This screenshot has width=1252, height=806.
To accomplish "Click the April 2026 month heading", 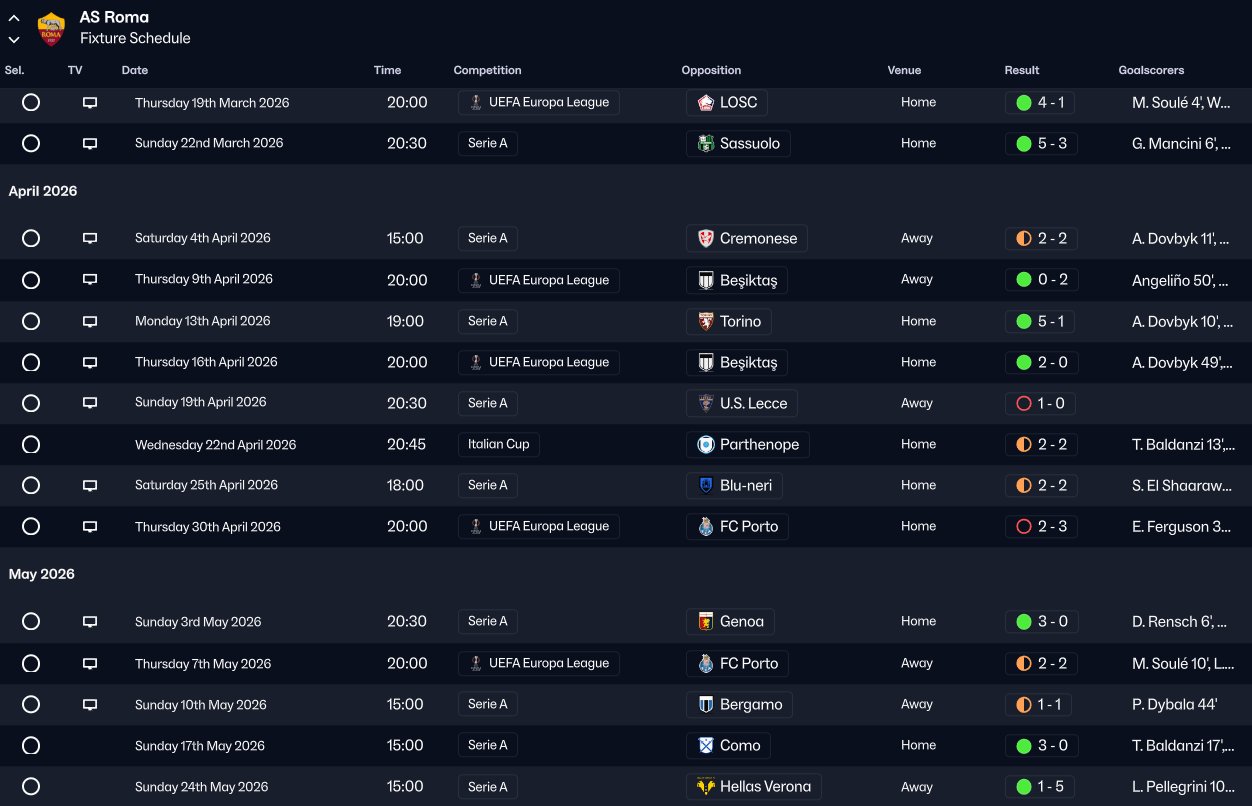I will pyautogui.click(x=43, y=191).
